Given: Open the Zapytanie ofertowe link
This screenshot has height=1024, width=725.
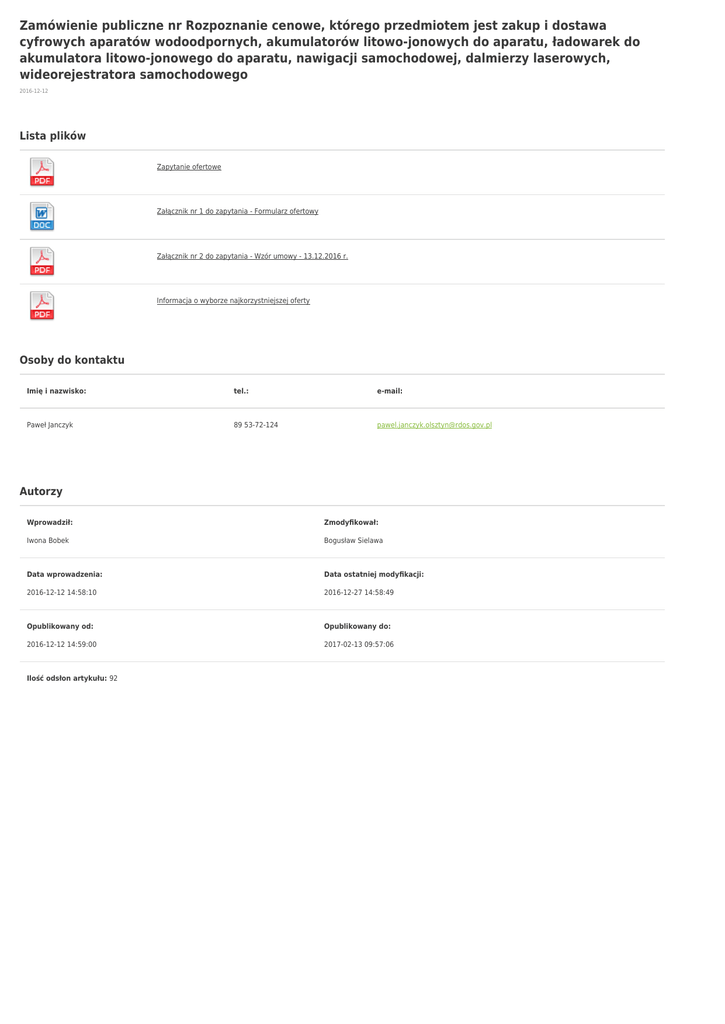Looking at the screenshot, I should 189,167.
